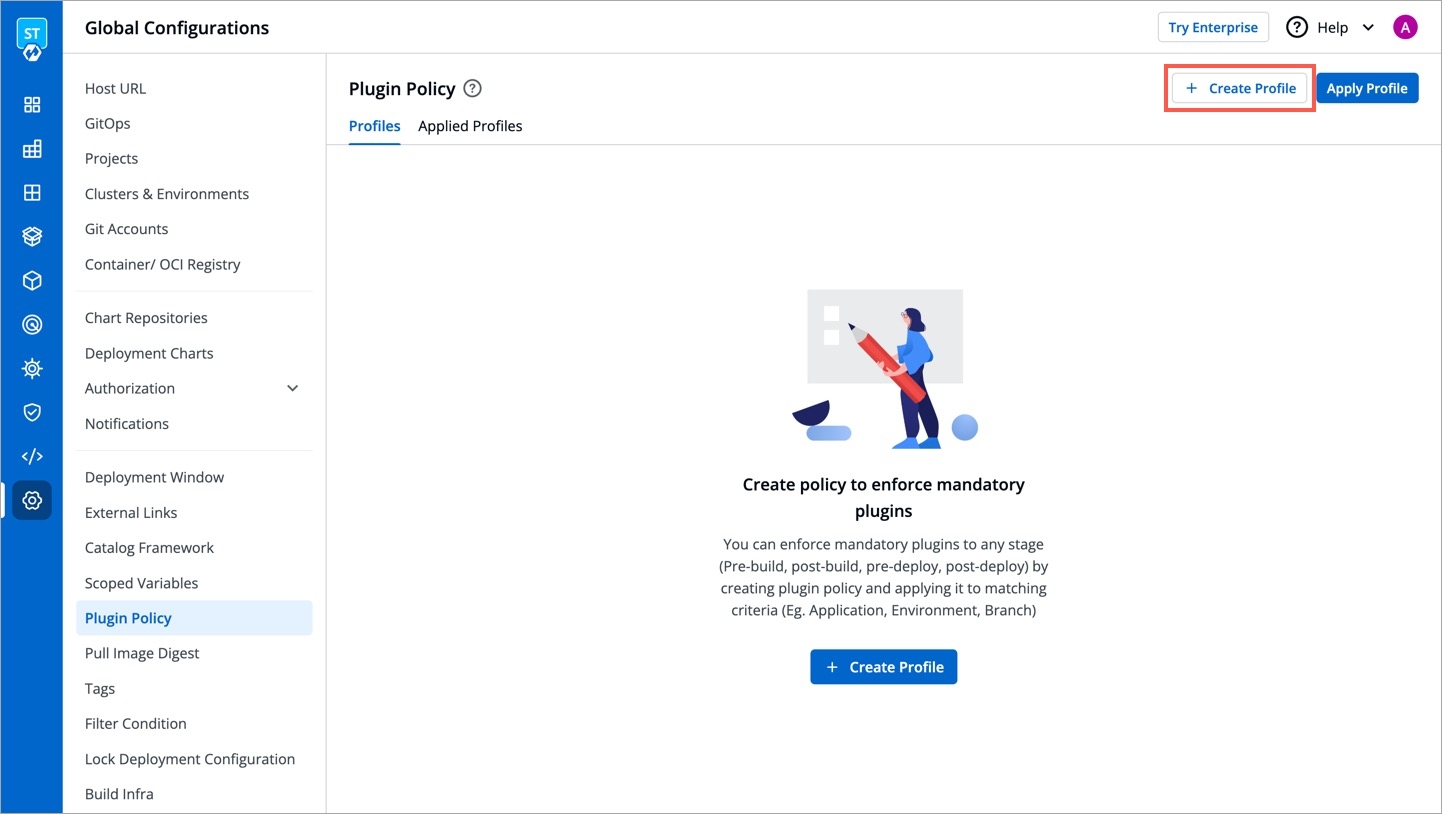Click the centered blue Create Profile button

(883, 667)
